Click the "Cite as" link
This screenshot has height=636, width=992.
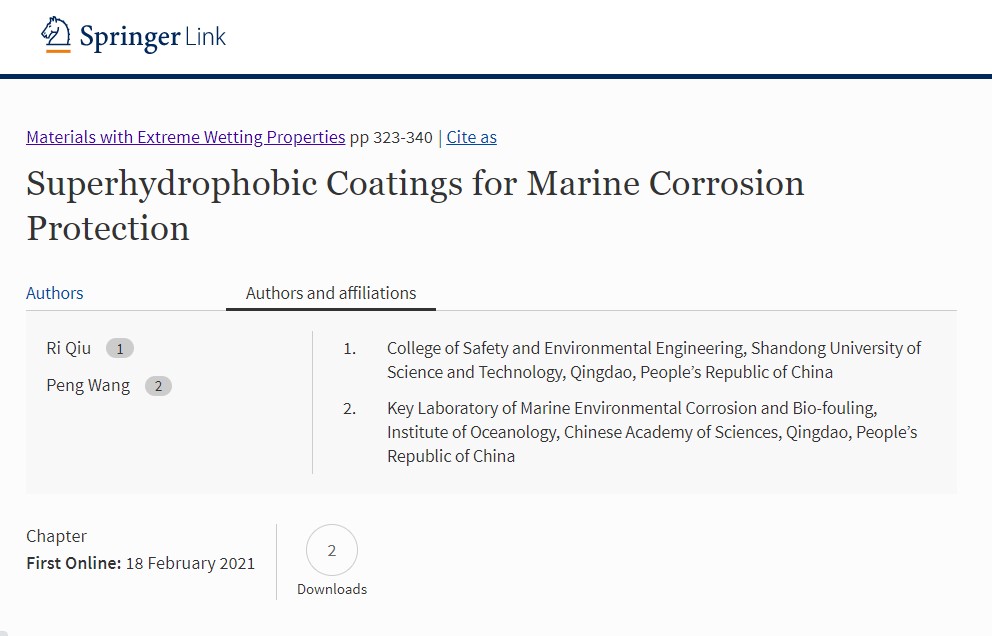[x=471, y=137]
